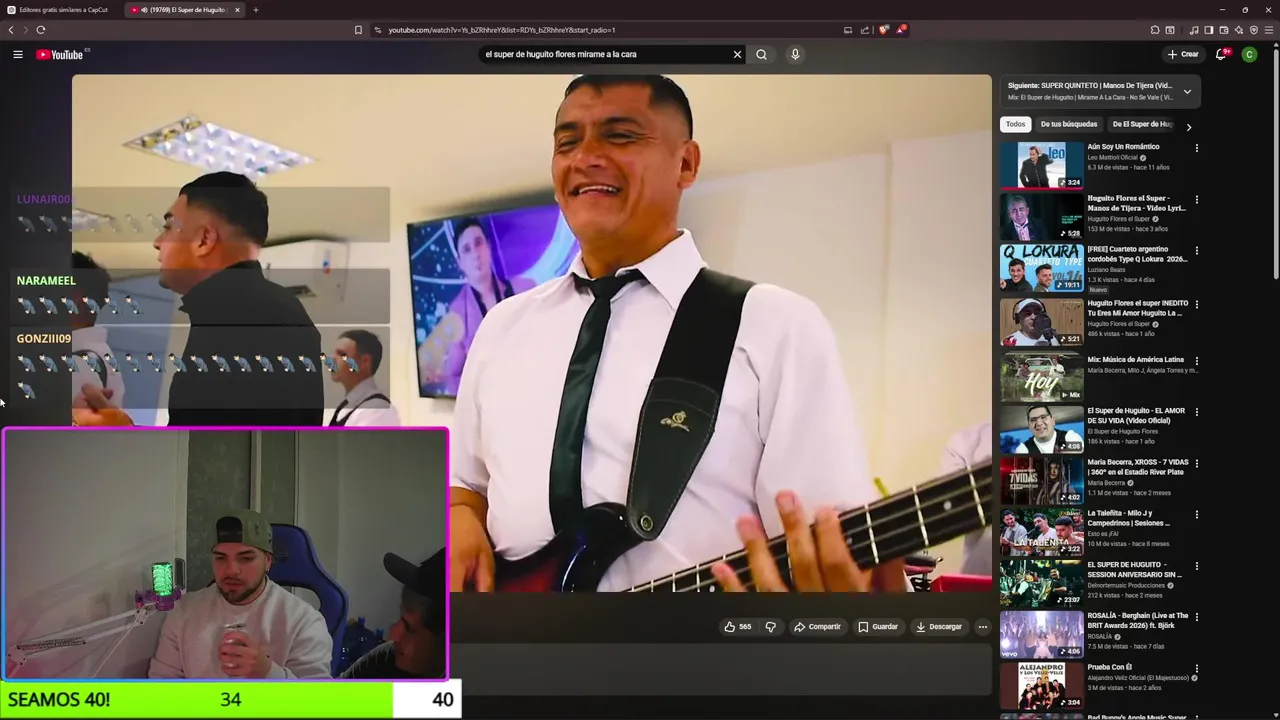The image size is (1280, 720).
Task: Click the Crear button
Action: tap(1182, 54)
